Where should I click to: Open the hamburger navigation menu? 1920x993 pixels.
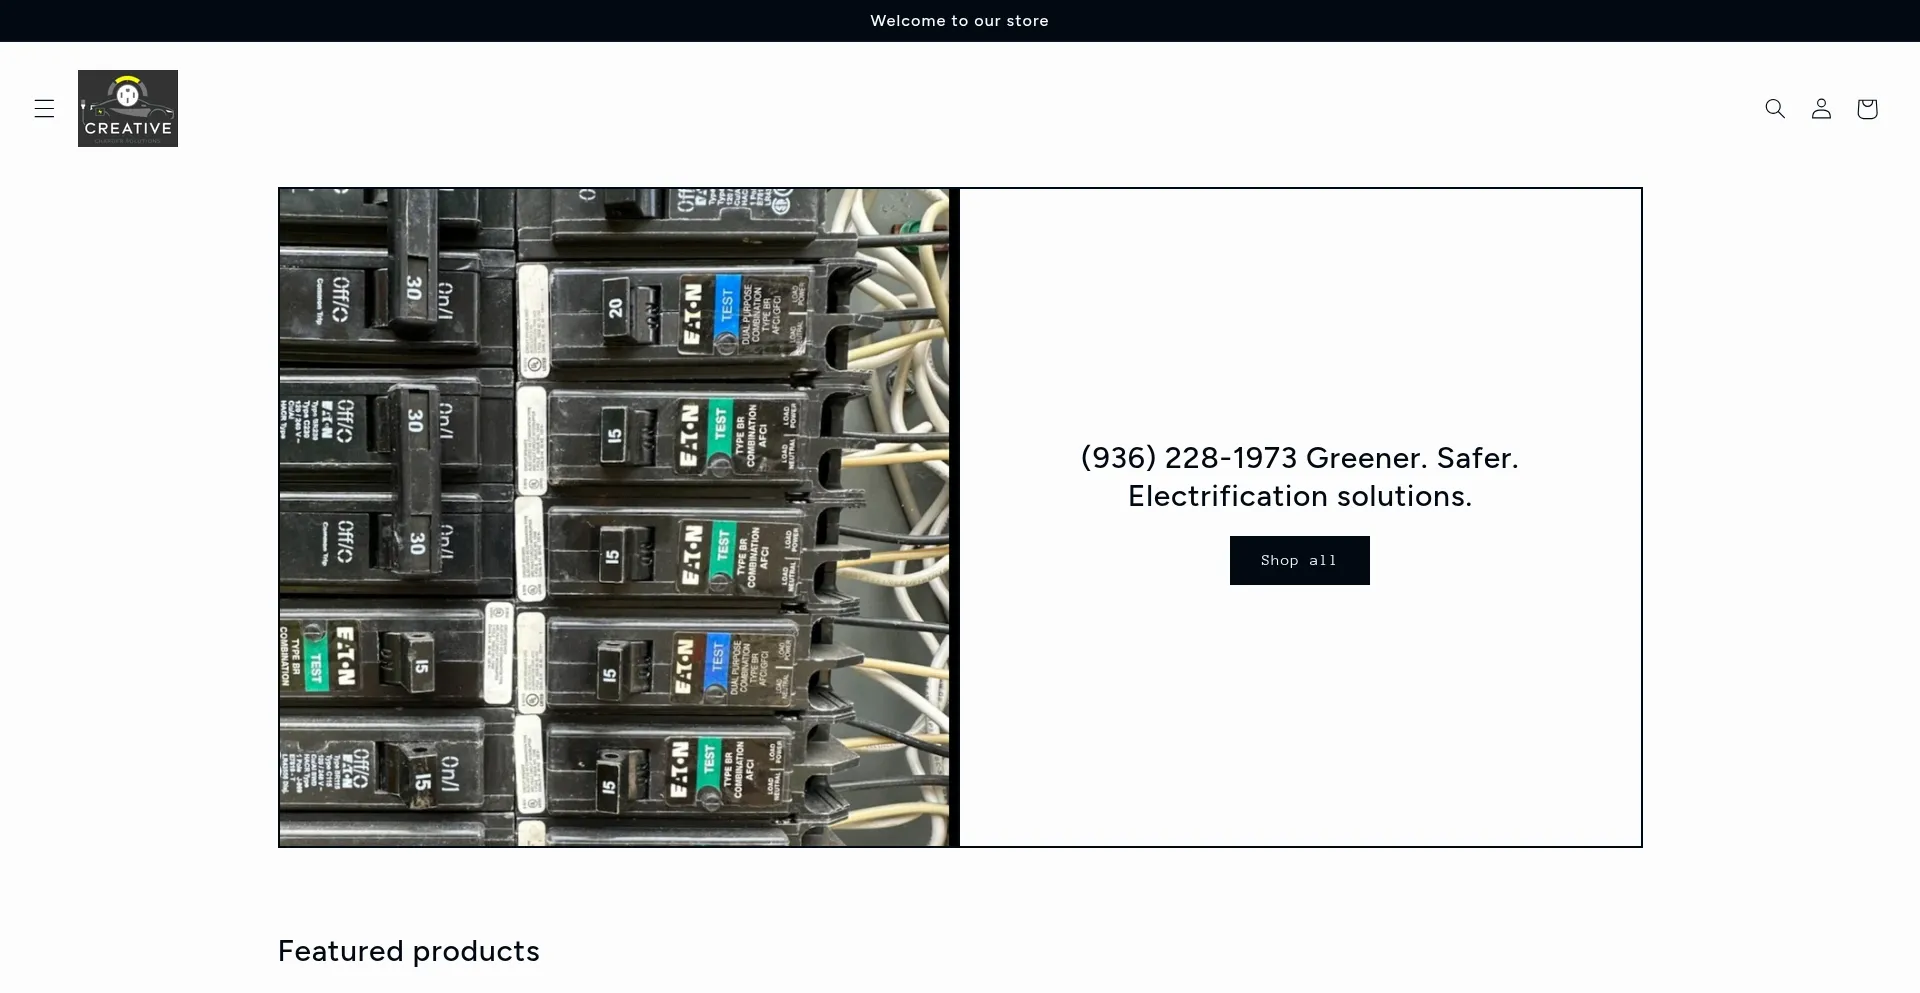[44, 109]
